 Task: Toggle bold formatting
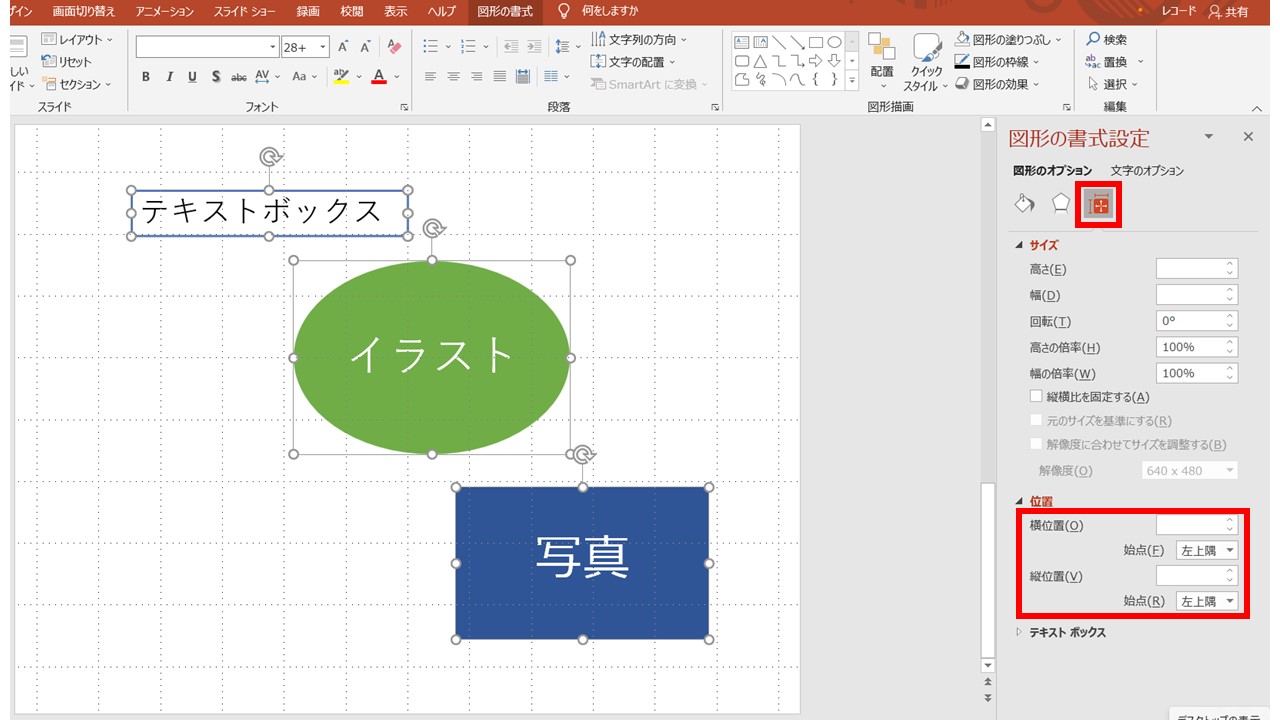146,77
